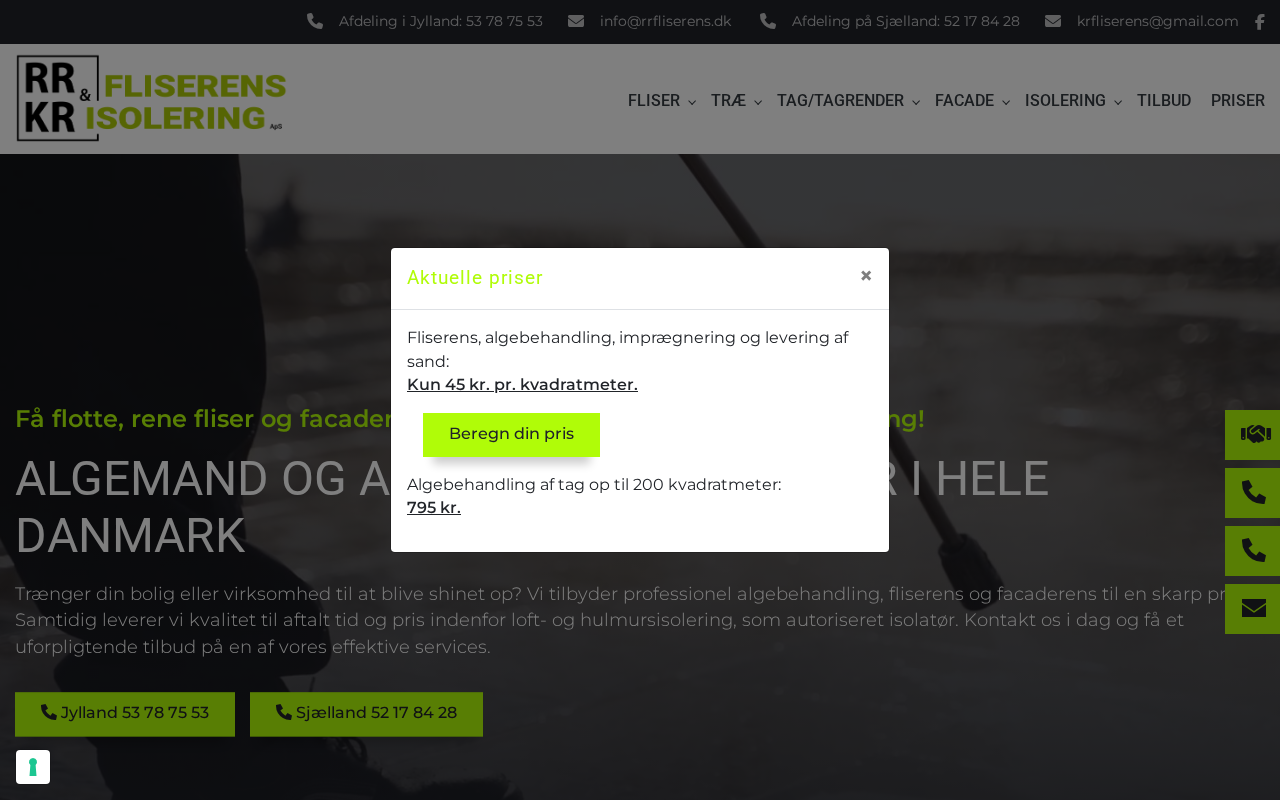Screen dimensions: 1280x800
Task: Close the Aktuelle priser popup
Action: click(x=866, y=275)
